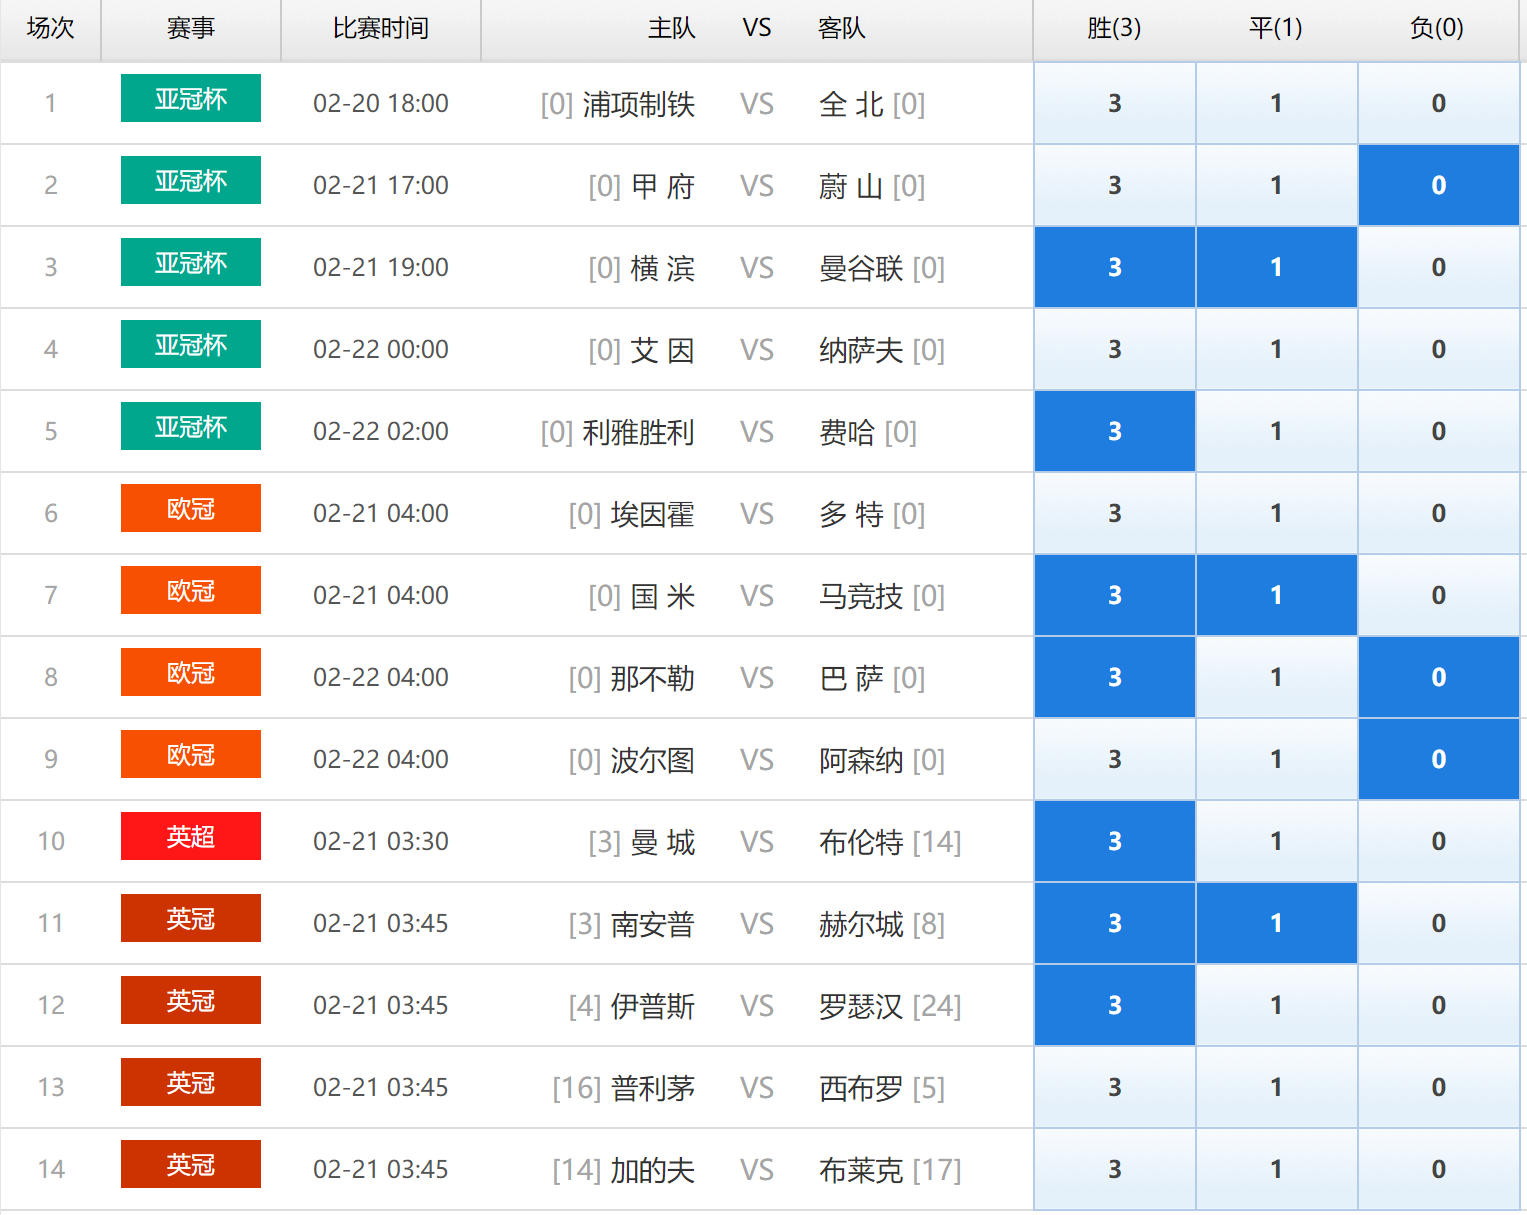The height and width of the screenshot is (1215, 1527).
Task: Select win (3) for 普利茅 vs 西布罗
Action: (x=1115, y=1087)
